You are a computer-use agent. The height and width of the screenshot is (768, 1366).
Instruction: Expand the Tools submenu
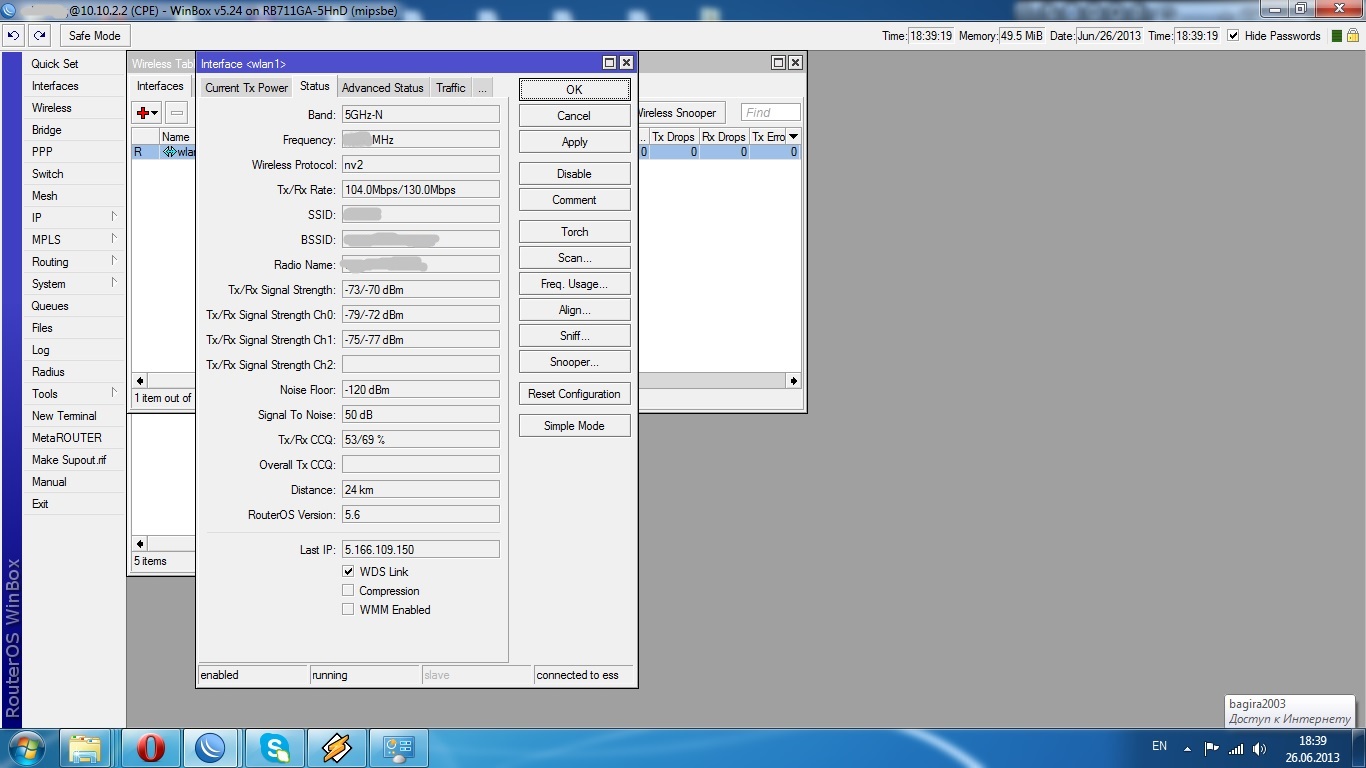coord(114,393)
